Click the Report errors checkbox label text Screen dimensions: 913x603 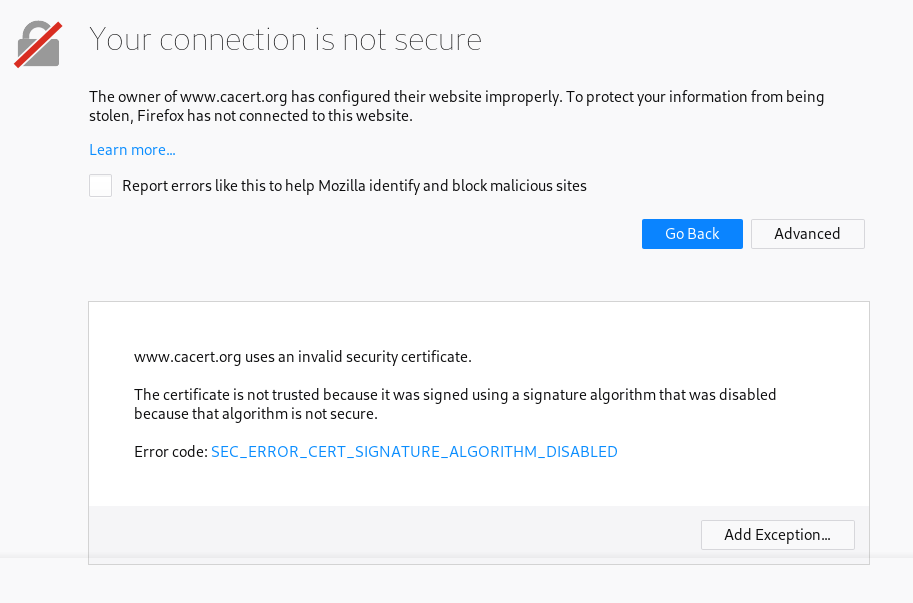[x=354, y=186]
